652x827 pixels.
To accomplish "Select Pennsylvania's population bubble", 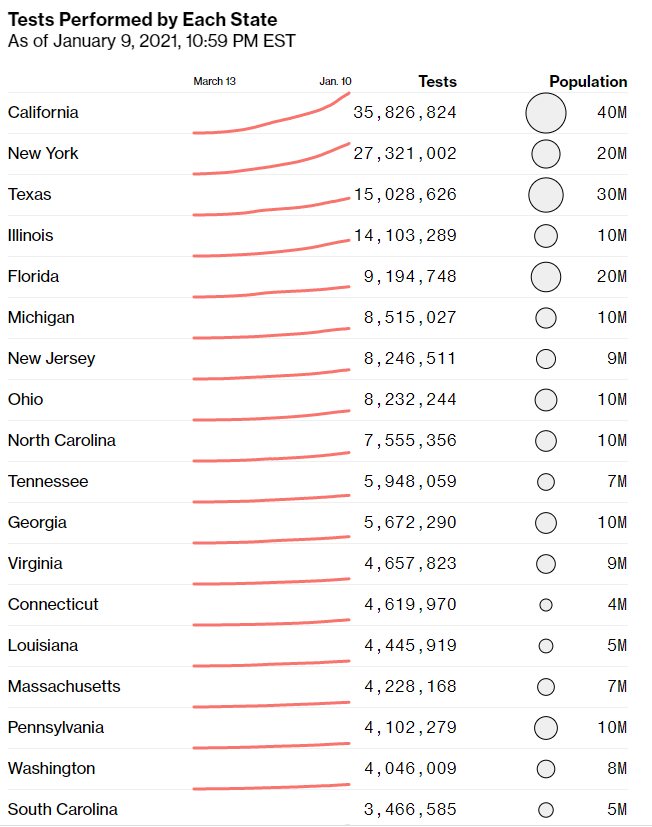I will click(545, 728).
